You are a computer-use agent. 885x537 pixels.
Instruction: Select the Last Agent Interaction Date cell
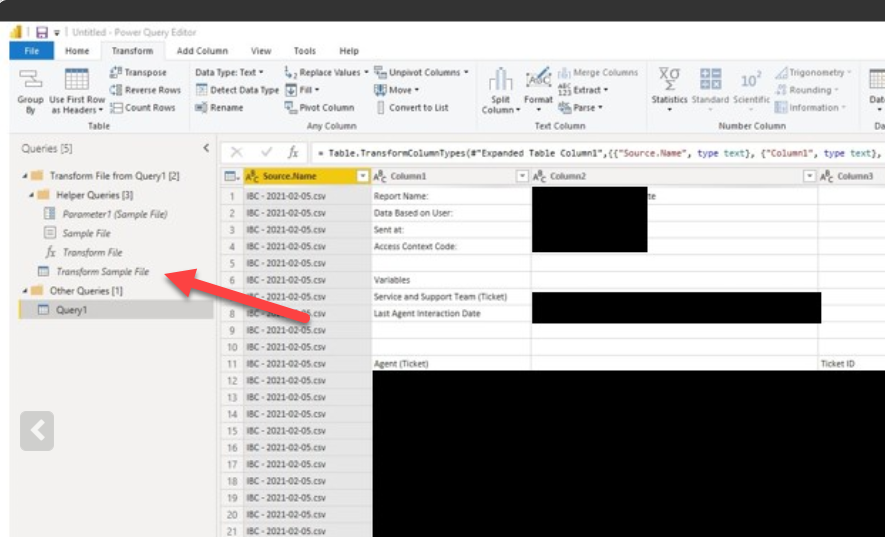pos(451,313)
